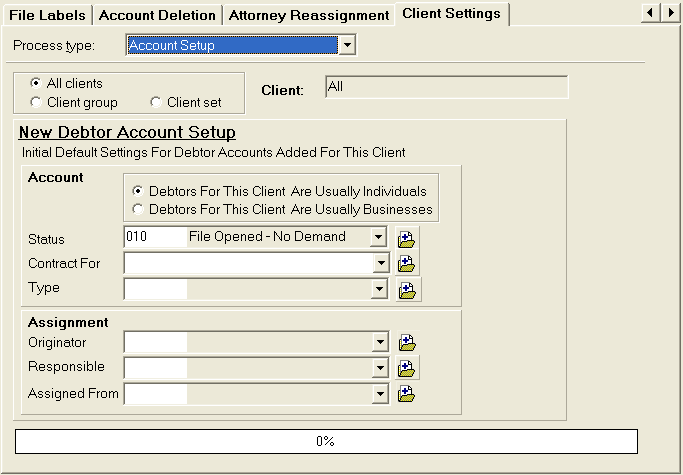Click the lookup icon beside Assigned From
The image size is (683, 475).
(x=406, y=394)
